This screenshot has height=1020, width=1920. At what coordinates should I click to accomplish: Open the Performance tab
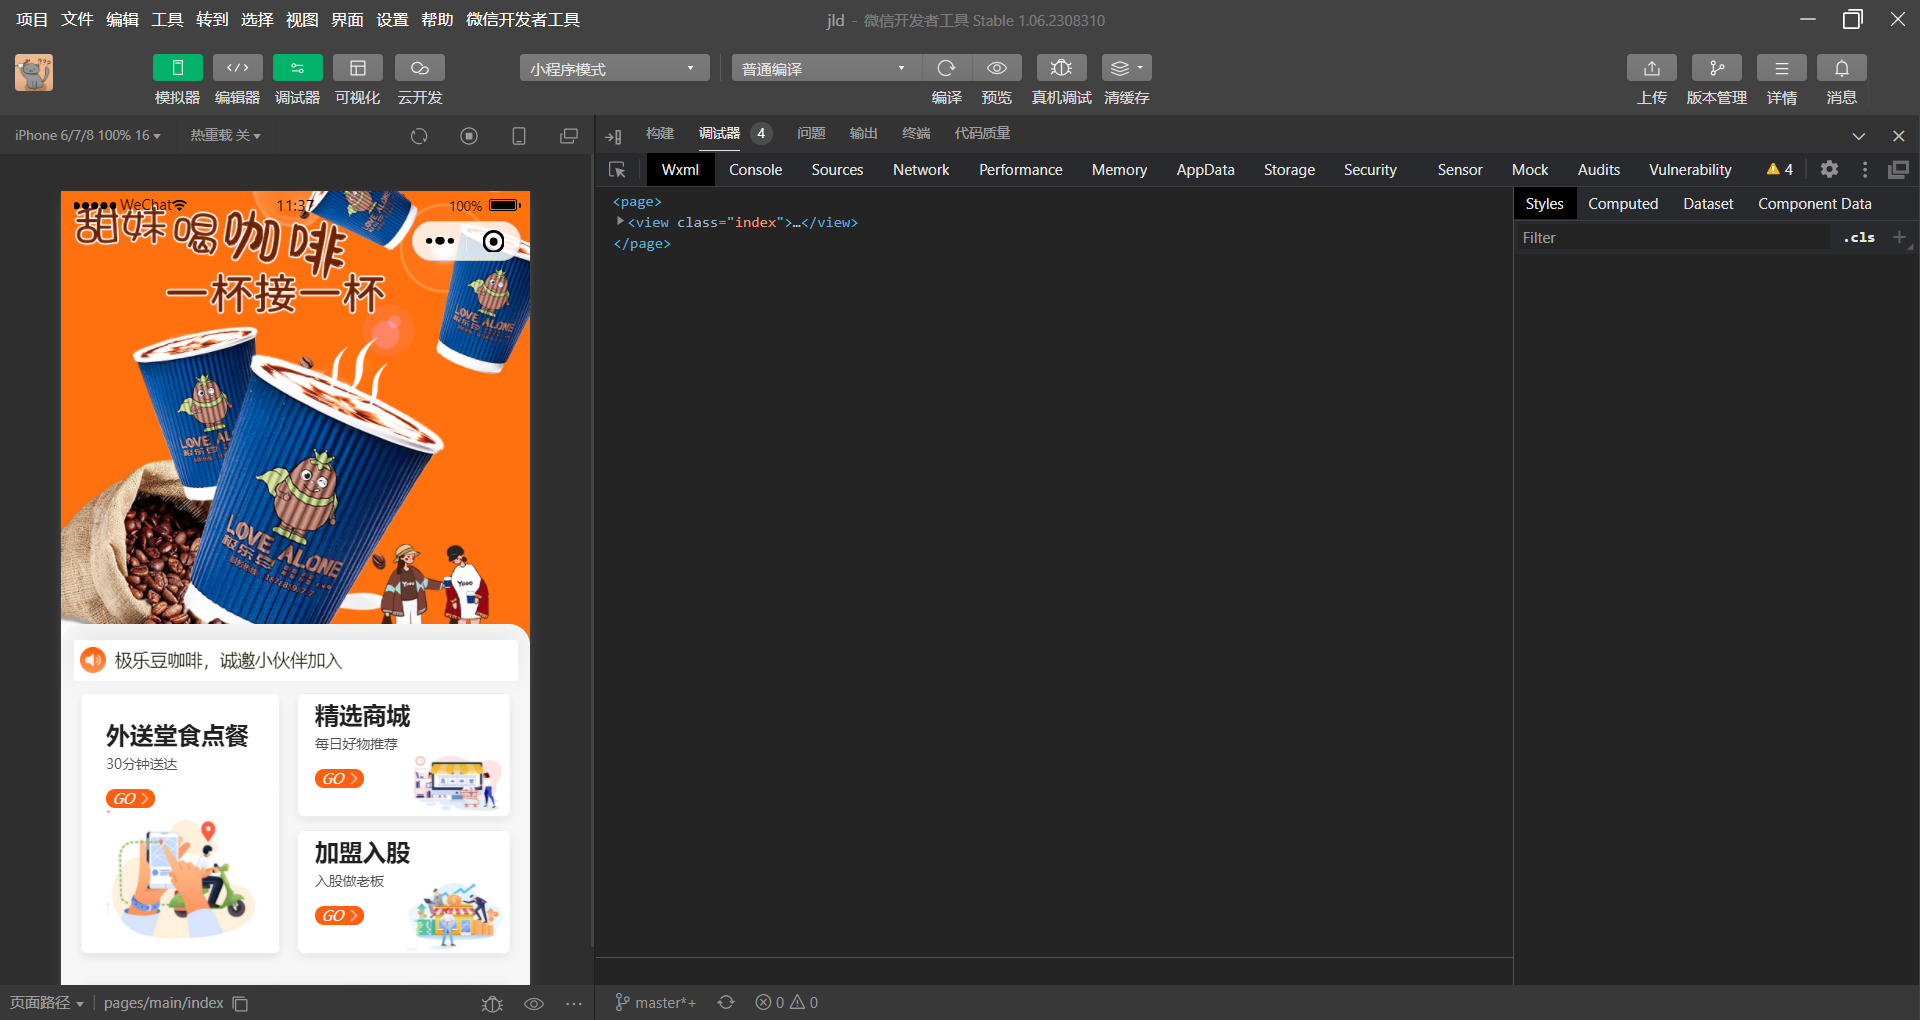(x=1020, y=170)
